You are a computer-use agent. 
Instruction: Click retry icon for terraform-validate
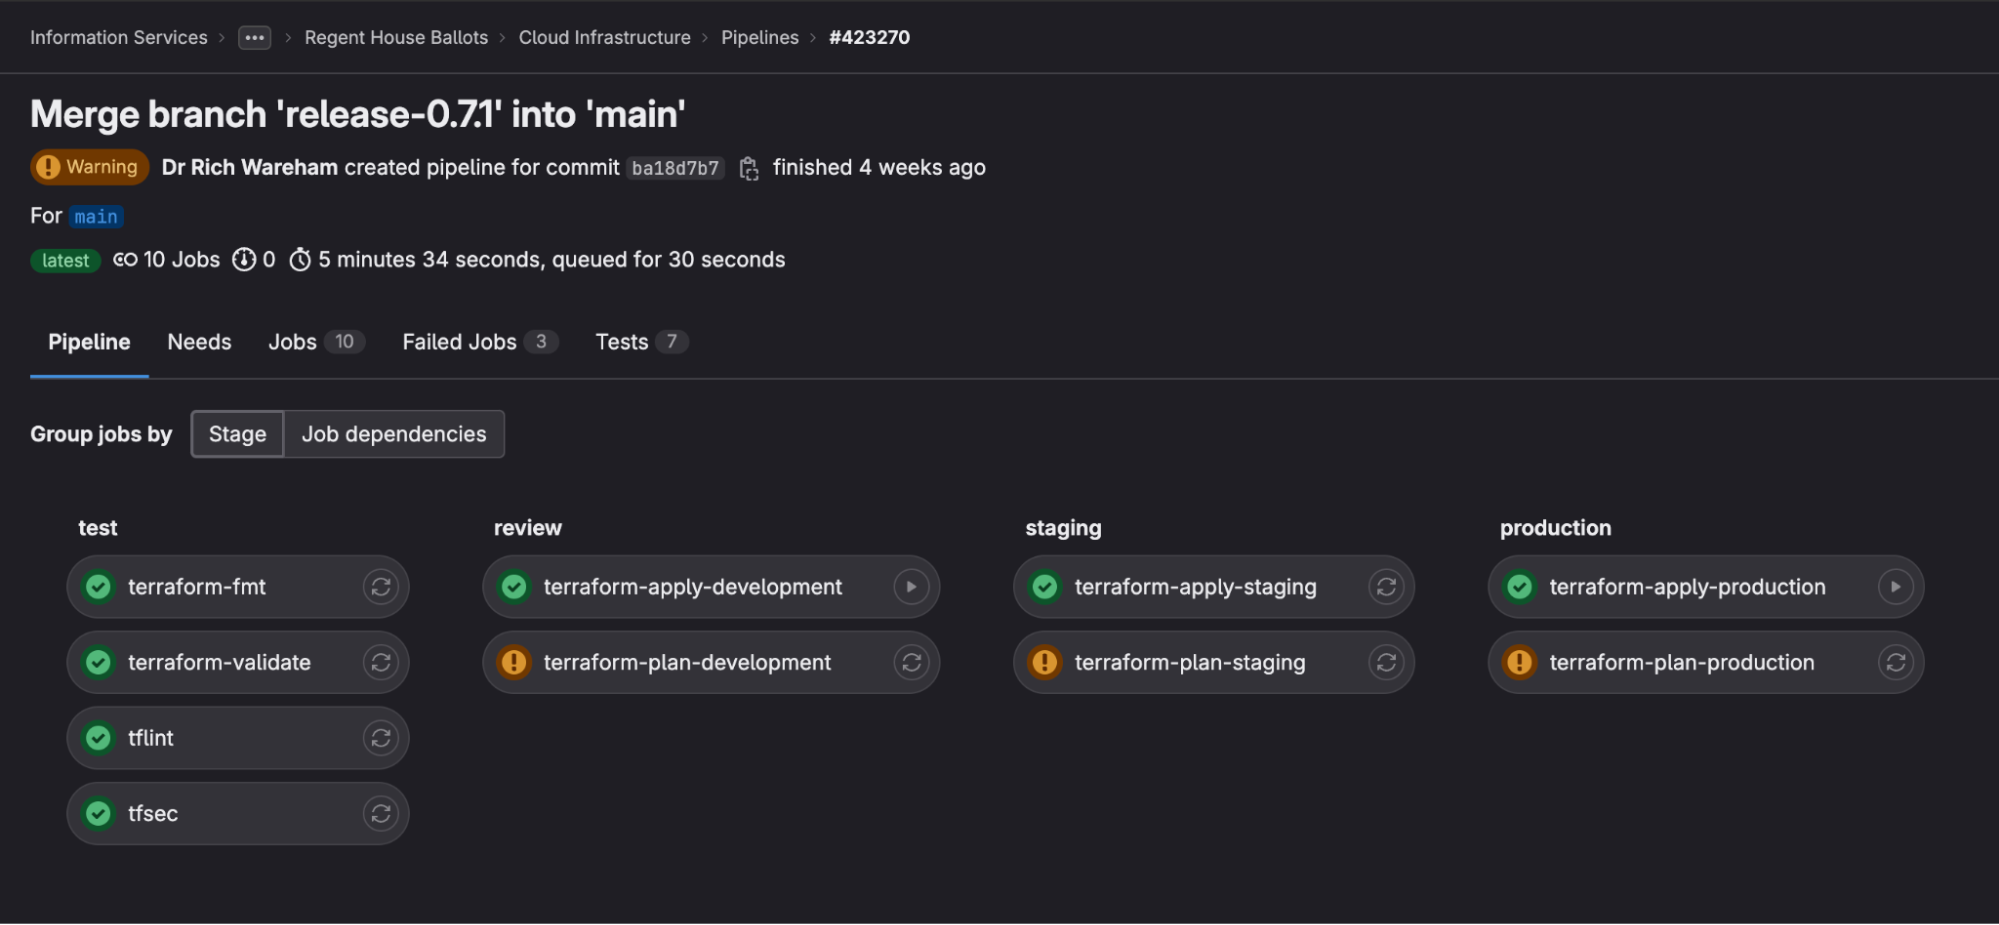click(380, 662)
